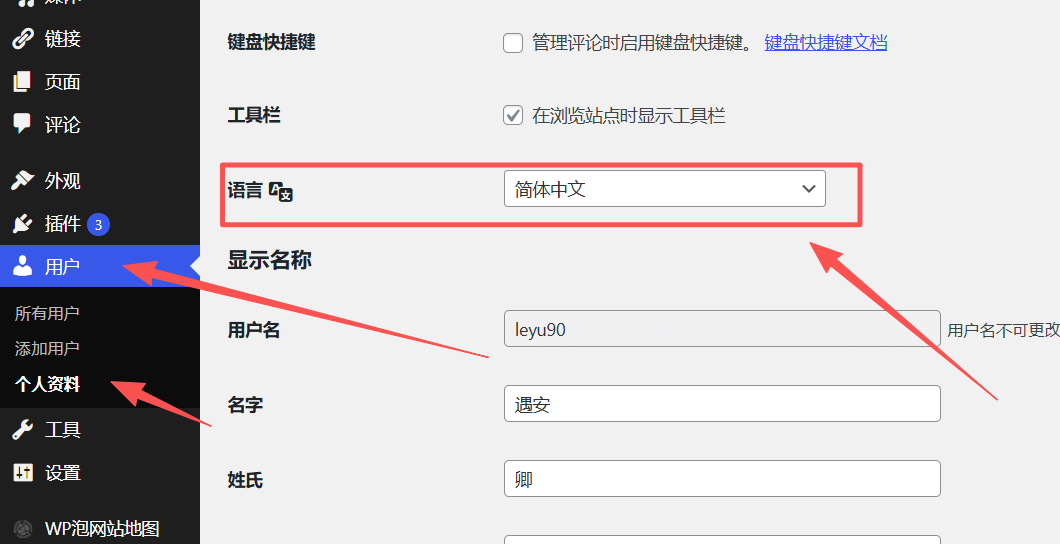Image resolution: width=1060 pixels, height=544 pixels.
Task: Click the Tools wrench icon
Action: 22,429
